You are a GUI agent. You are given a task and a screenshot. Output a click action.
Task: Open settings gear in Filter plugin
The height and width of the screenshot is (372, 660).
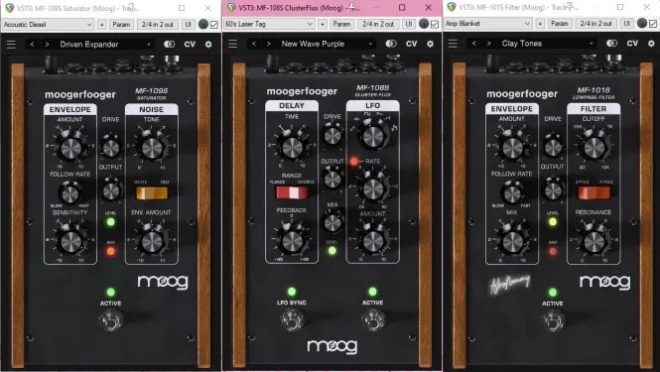click(651, 43)
